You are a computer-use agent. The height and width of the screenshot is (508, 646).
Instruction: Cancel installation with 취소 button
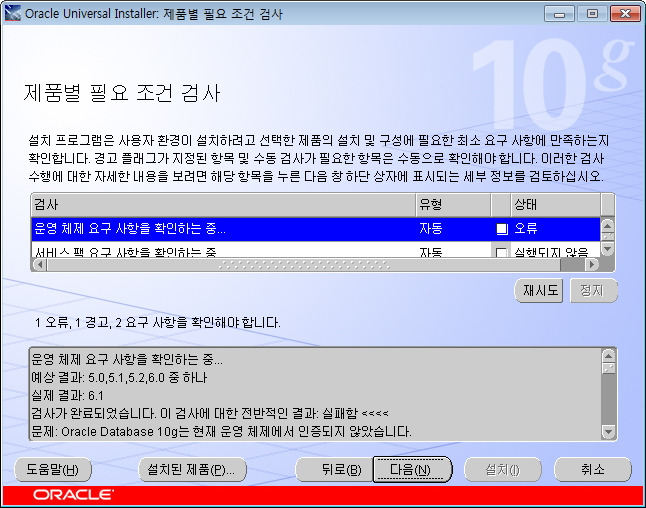click(592, 469)
